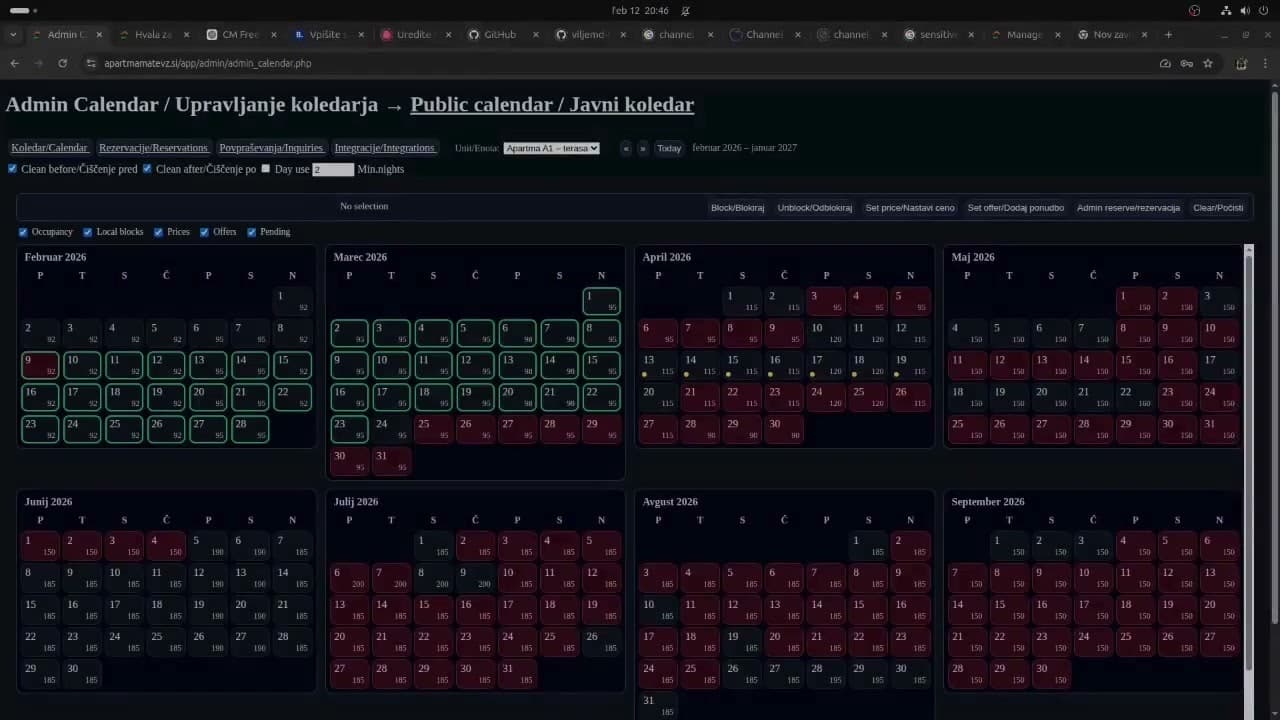Disable the Occupancy filter checkbox
The height and width of the screenshot is (720, 1280).
(x=23, y=231)
